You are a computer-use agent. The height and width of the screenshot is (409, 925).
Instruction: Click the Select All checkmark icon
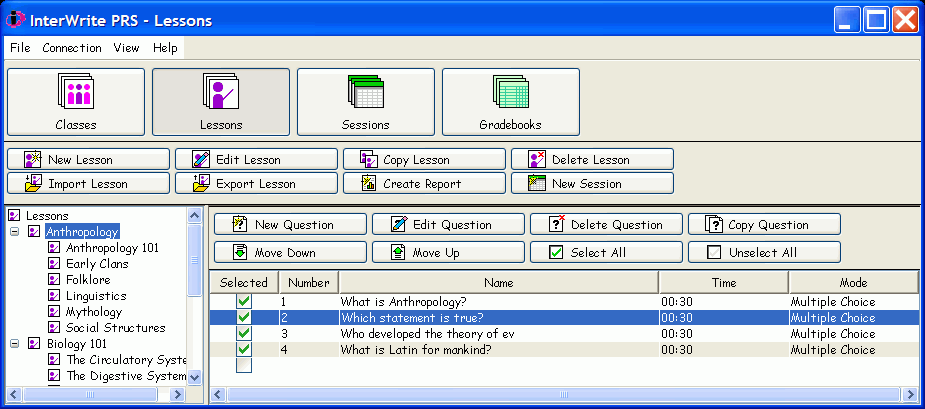[556, 253]
